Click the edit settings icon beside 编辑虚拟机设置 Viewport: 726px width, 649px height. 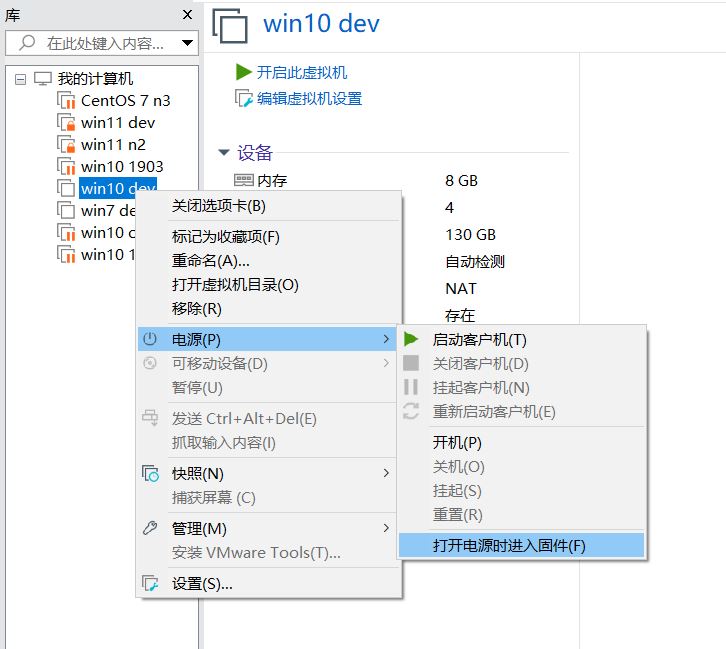[x=244, y=98]
